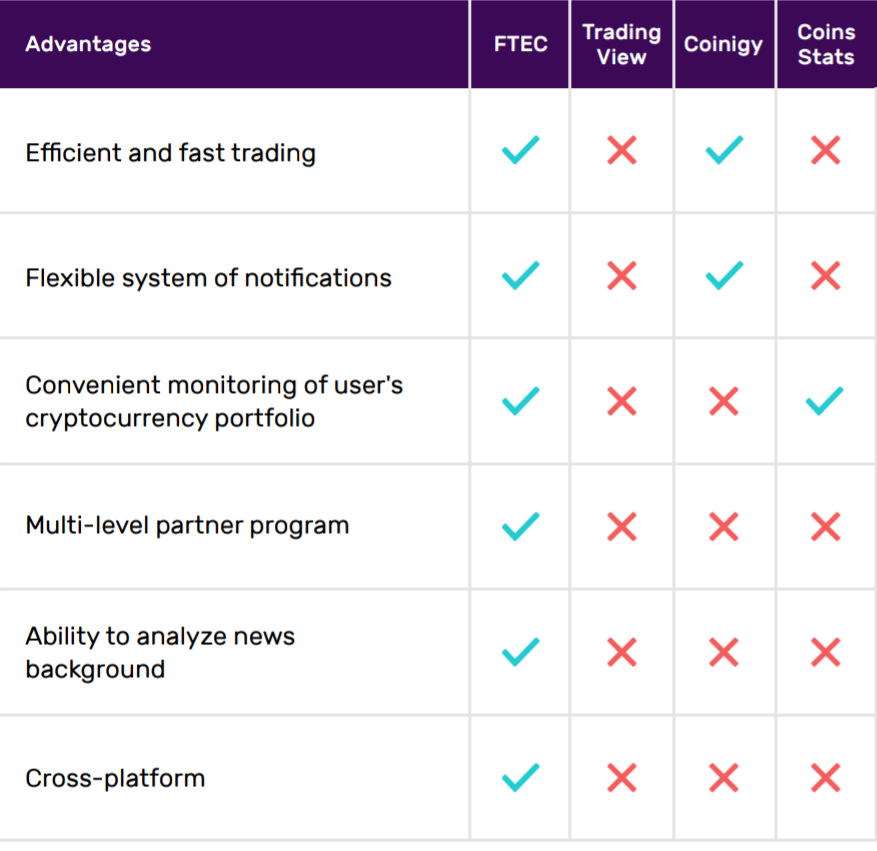Screen dimensions: 877x851
Task: Click Trading View cross for news background analysis
Action: (621, 652)
